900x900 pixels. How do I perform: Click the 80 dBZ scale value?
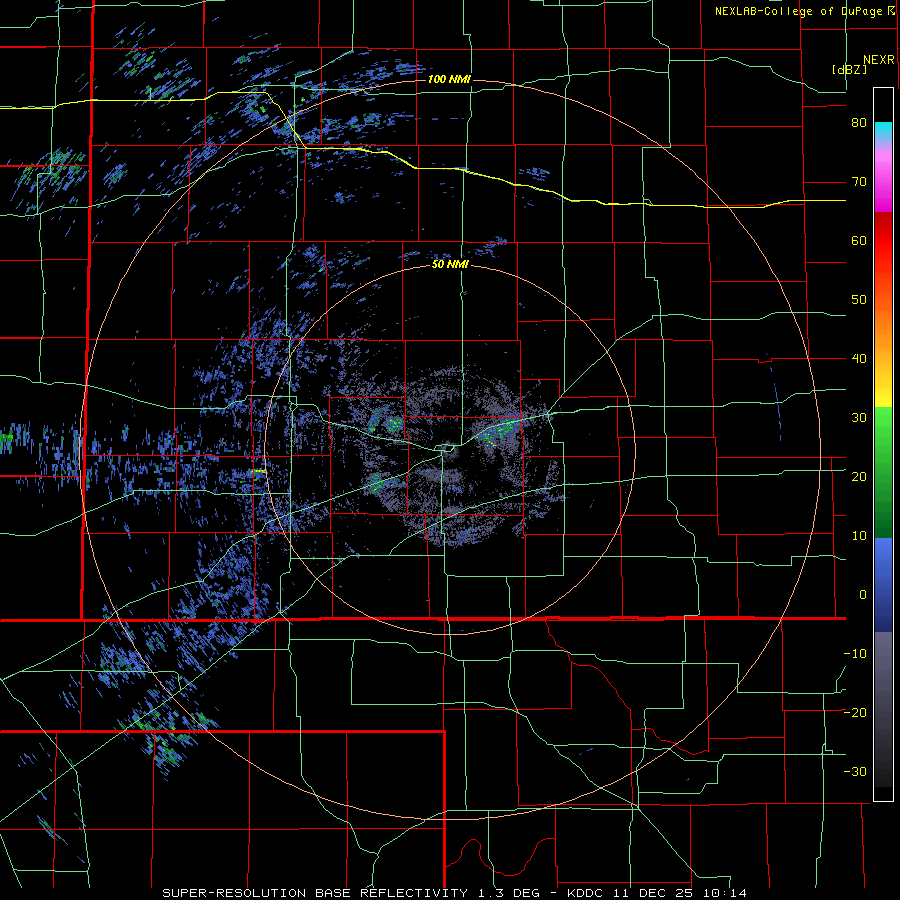pos(859,123)
